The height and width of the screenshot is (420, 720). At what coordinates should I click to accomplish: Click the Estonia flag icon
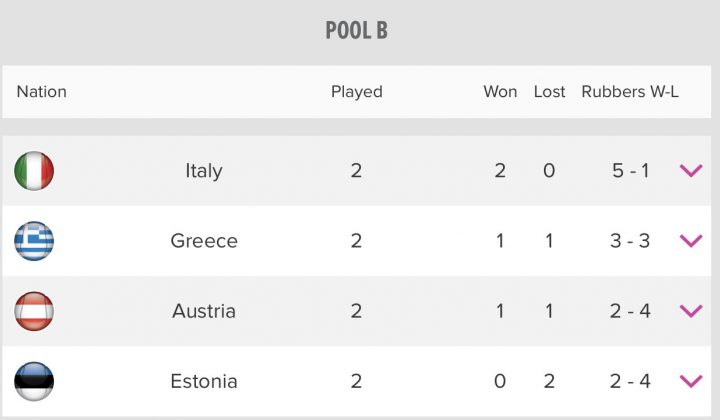click(34, 381)
